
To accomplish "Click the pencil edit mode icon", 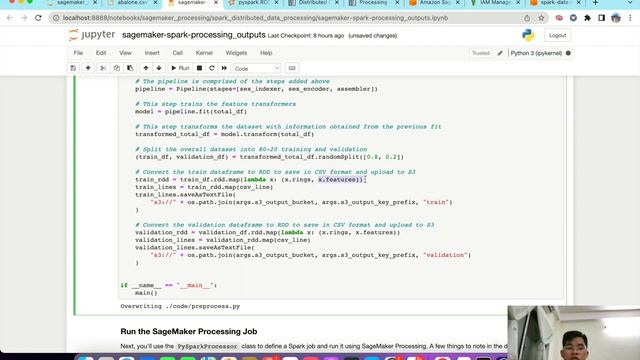I will coord(500,53).
